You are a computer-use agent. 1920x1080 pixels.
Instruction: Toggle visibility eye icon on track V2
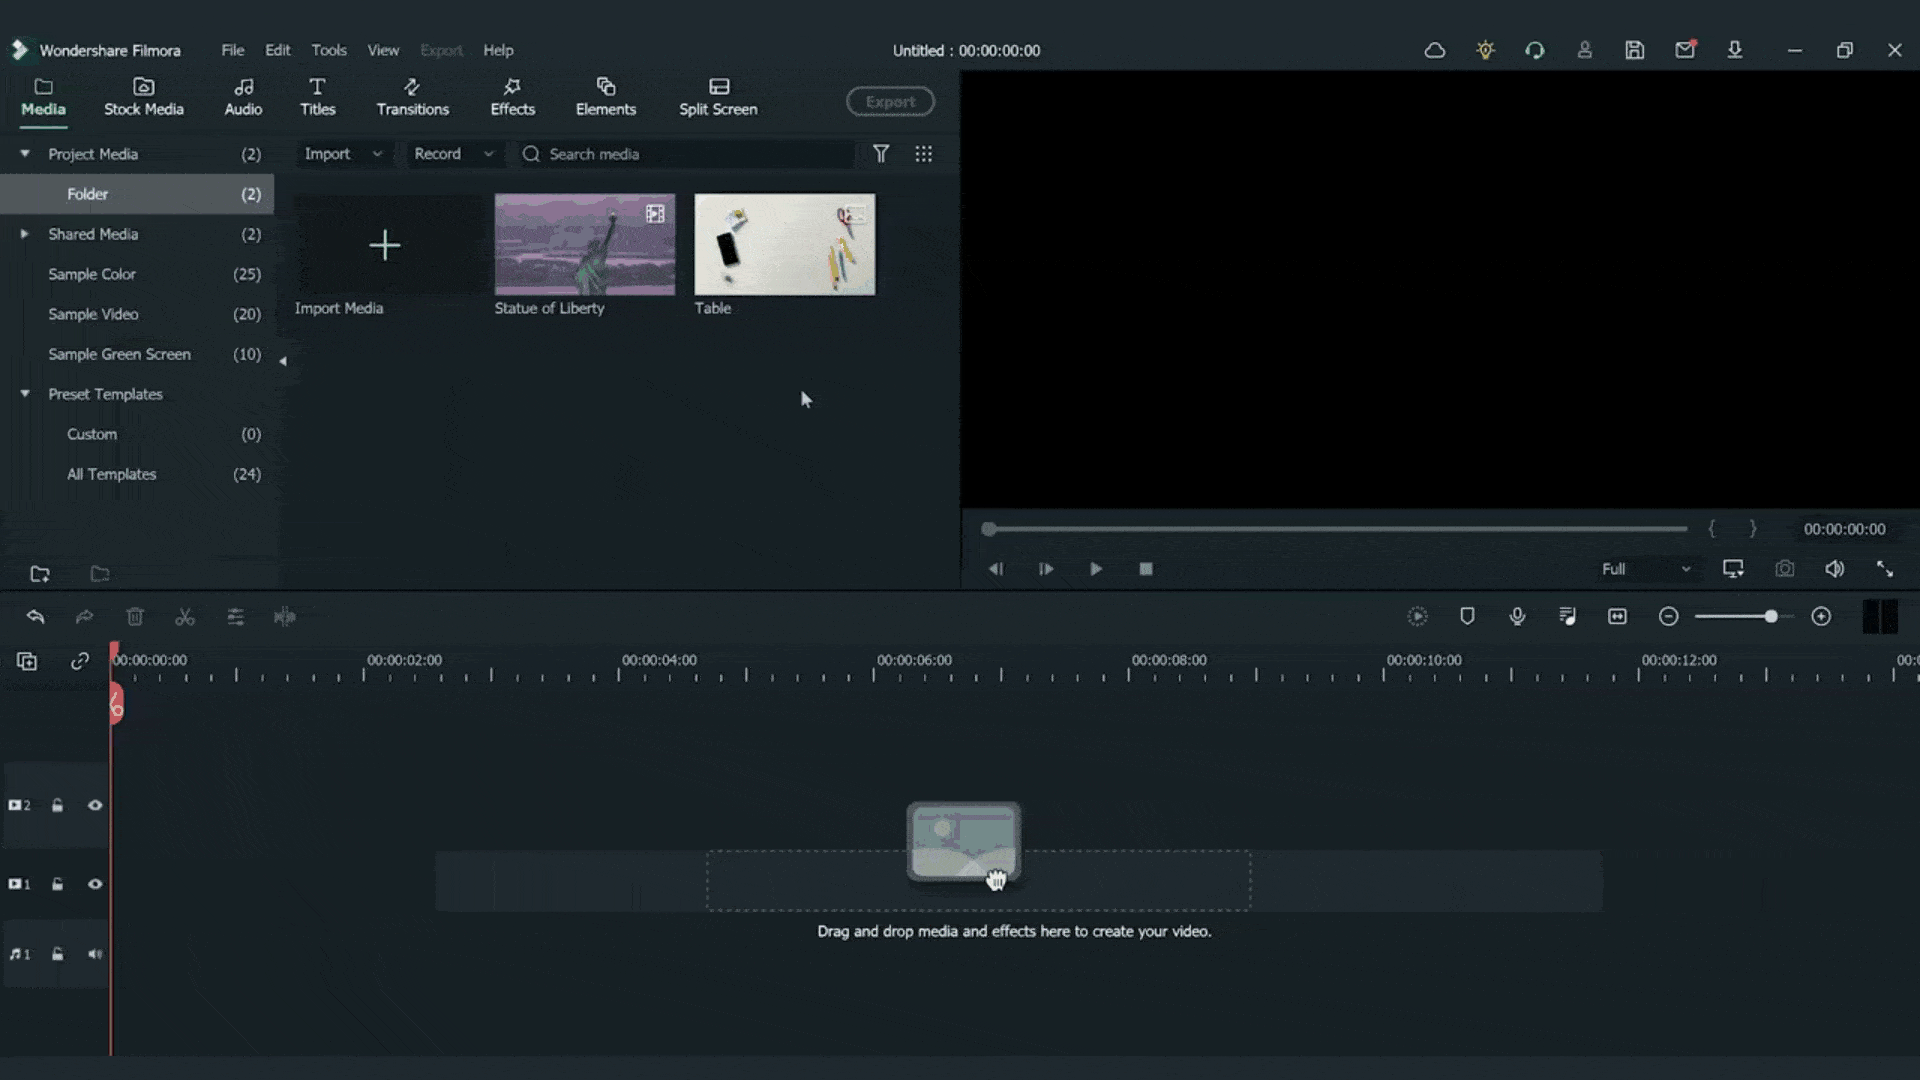pos(95,806)
